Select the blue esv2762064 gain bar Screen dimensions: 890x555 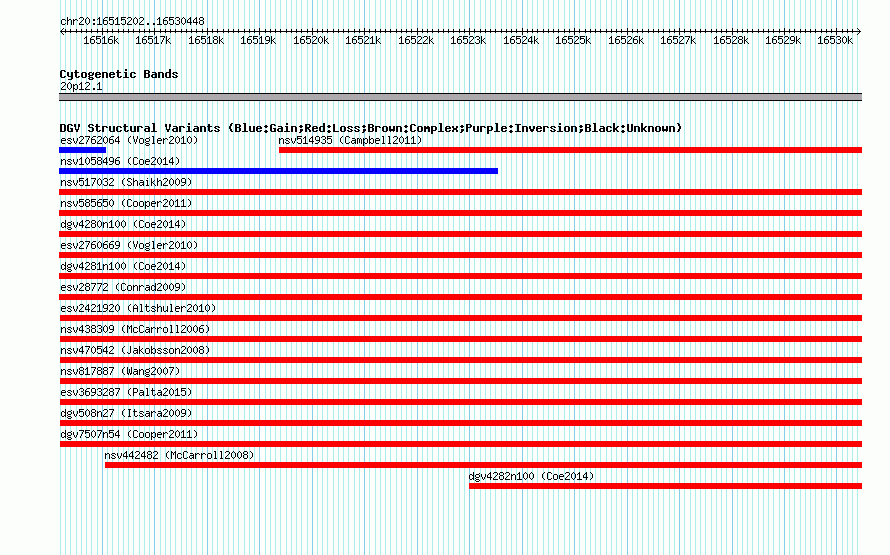tap(82, 150)
